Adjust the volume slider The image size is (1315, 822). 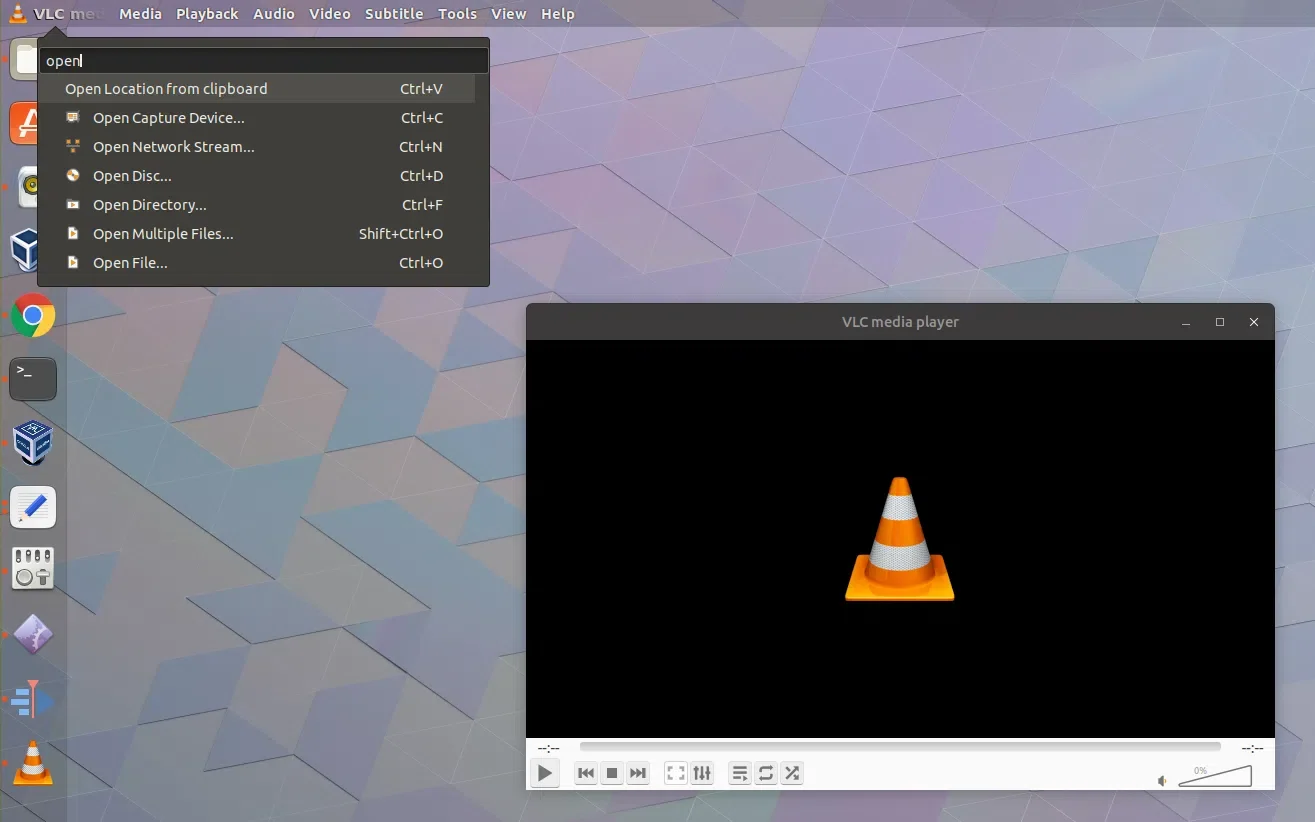(1215, 776)
